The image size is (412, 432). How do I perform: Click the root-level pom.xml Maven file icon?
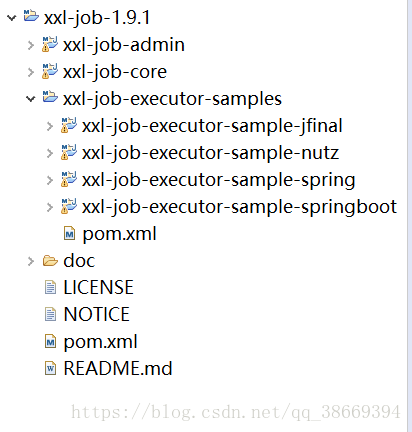click(50, 341)
